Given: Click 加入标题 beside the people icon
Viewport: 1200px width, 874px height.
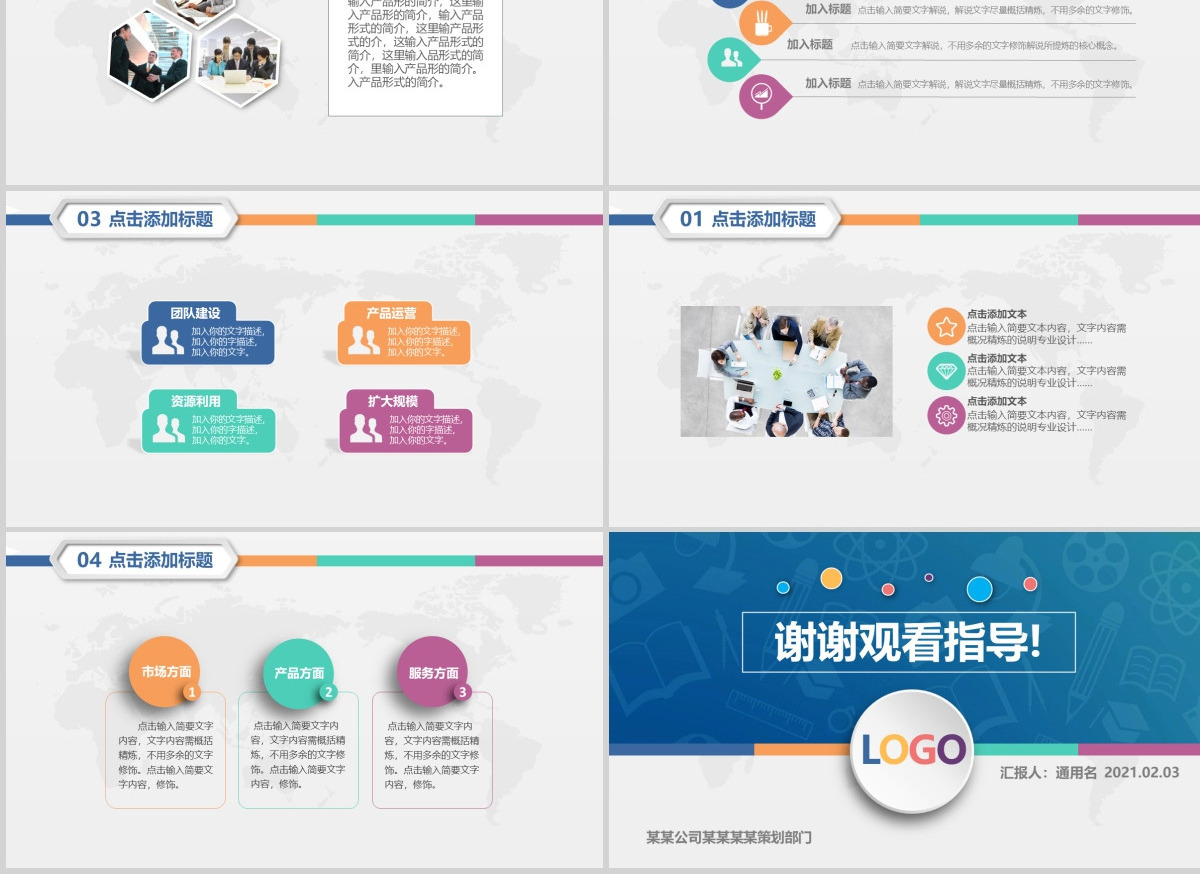Looking at the screenshot, I should click(809, 45).
